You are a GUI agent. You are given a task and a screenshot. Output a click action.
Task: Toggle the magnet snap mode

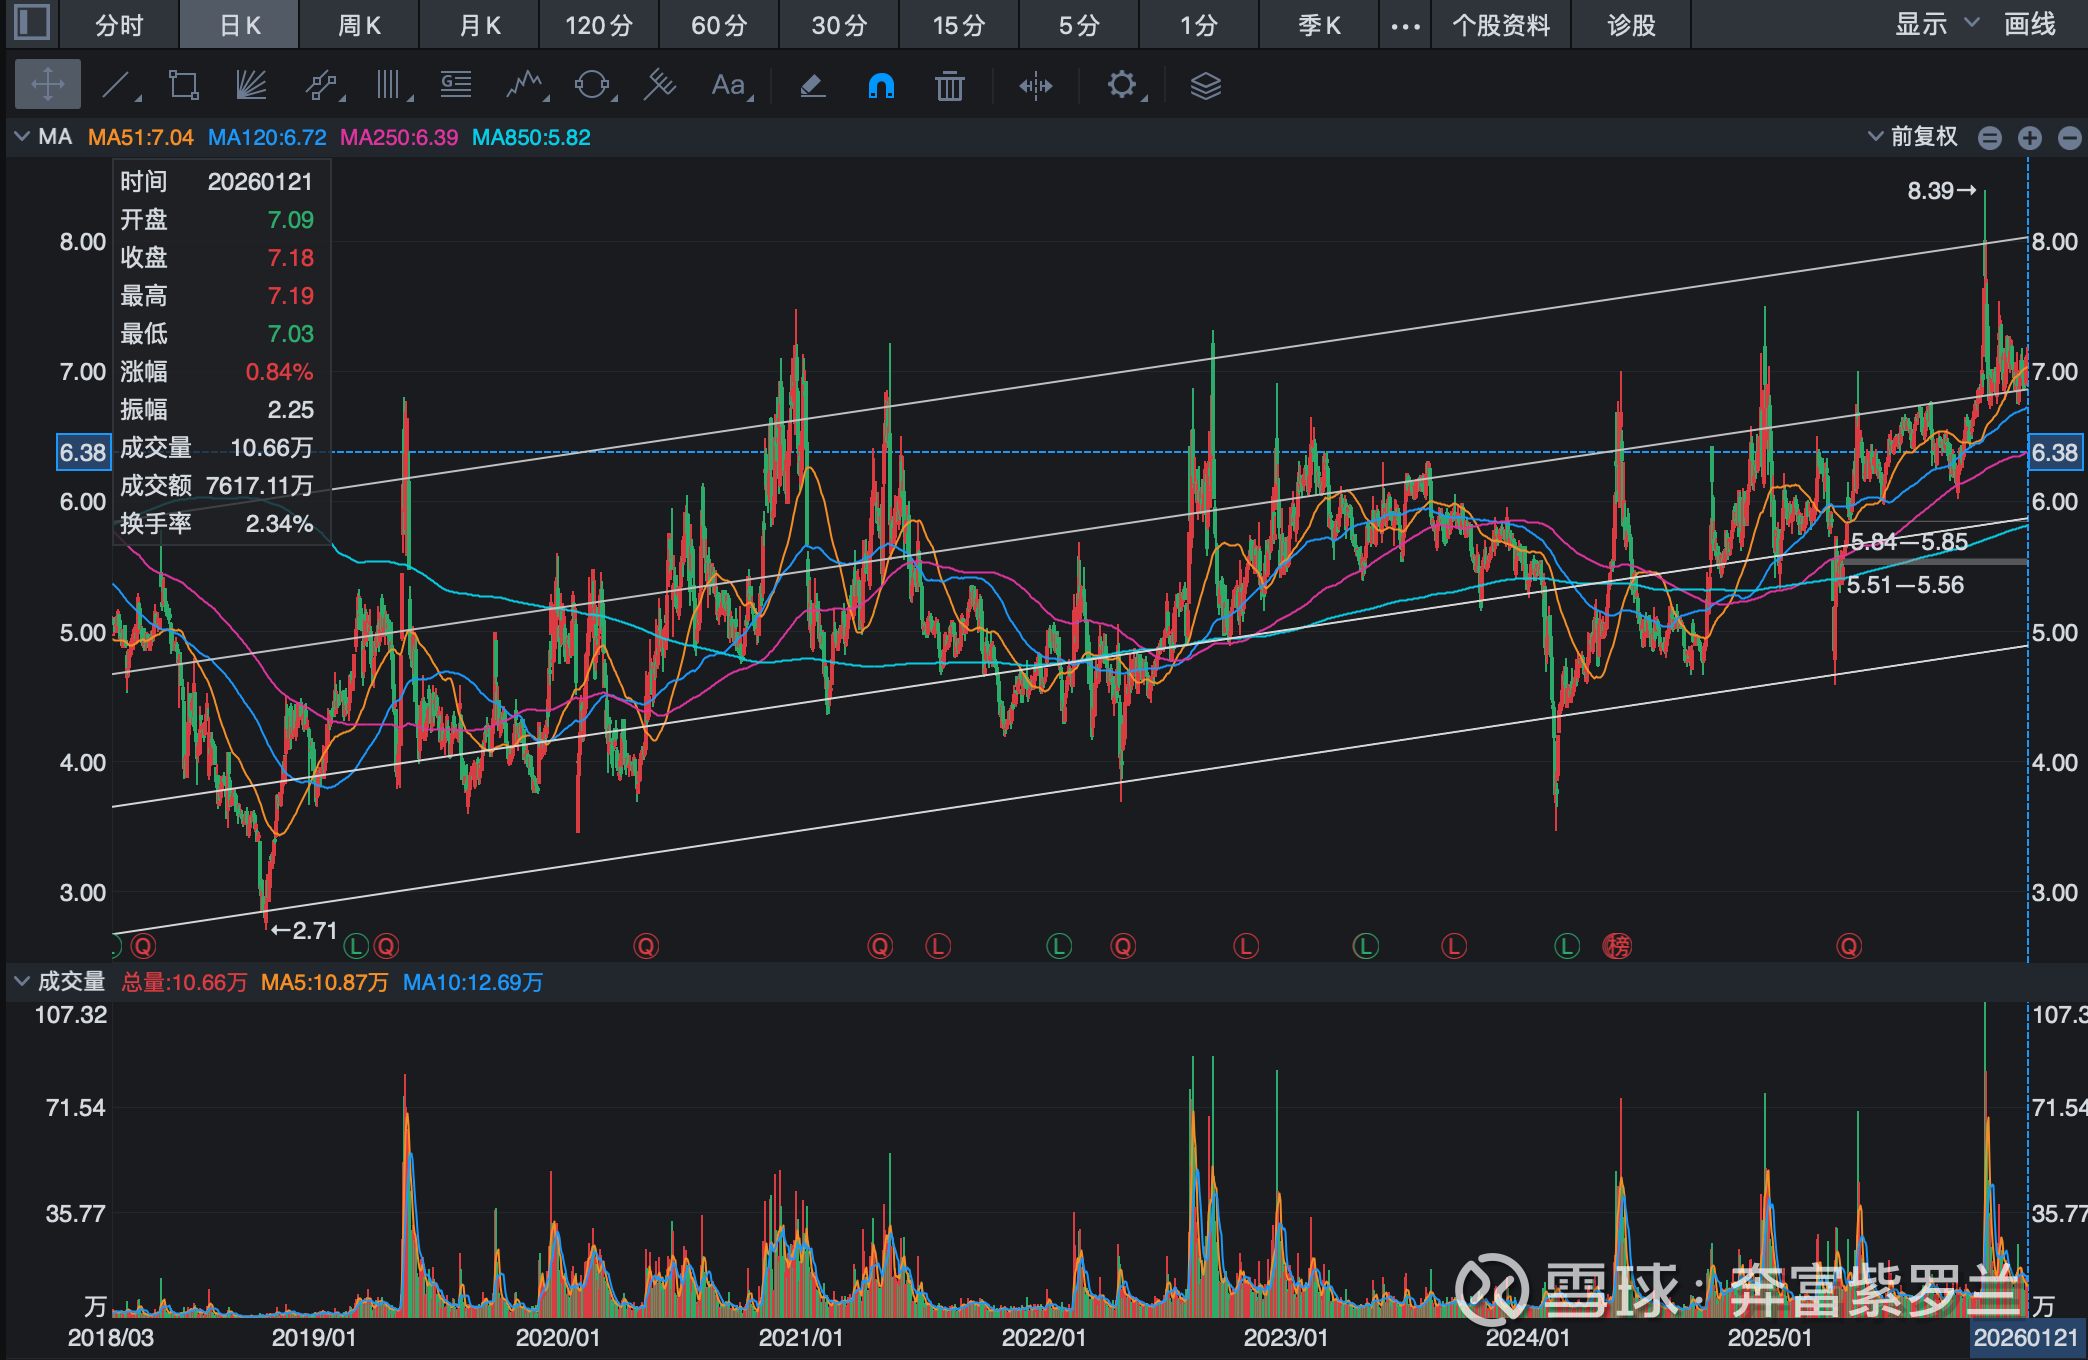click(x=881, y=85)
